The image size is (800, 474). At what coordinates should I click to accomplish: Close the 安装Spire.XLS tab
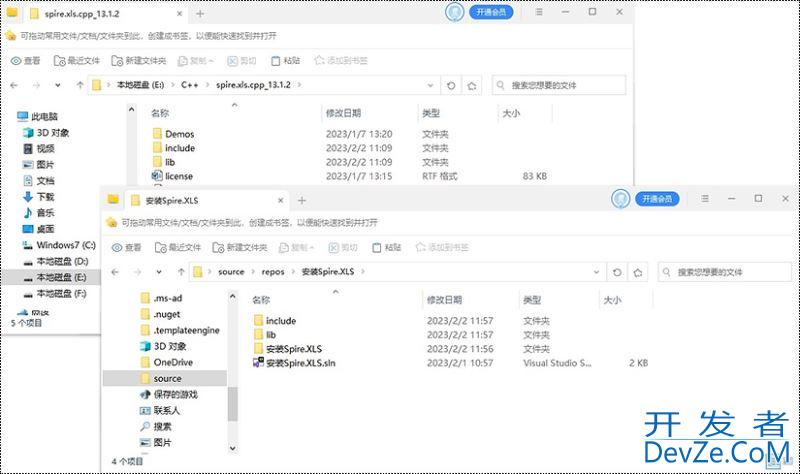click(x=281, y=201)
